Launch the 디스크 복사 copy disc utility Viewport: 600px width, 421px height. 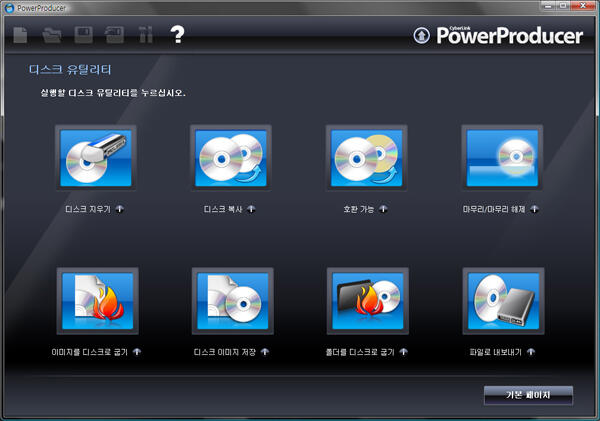(231, 158)
